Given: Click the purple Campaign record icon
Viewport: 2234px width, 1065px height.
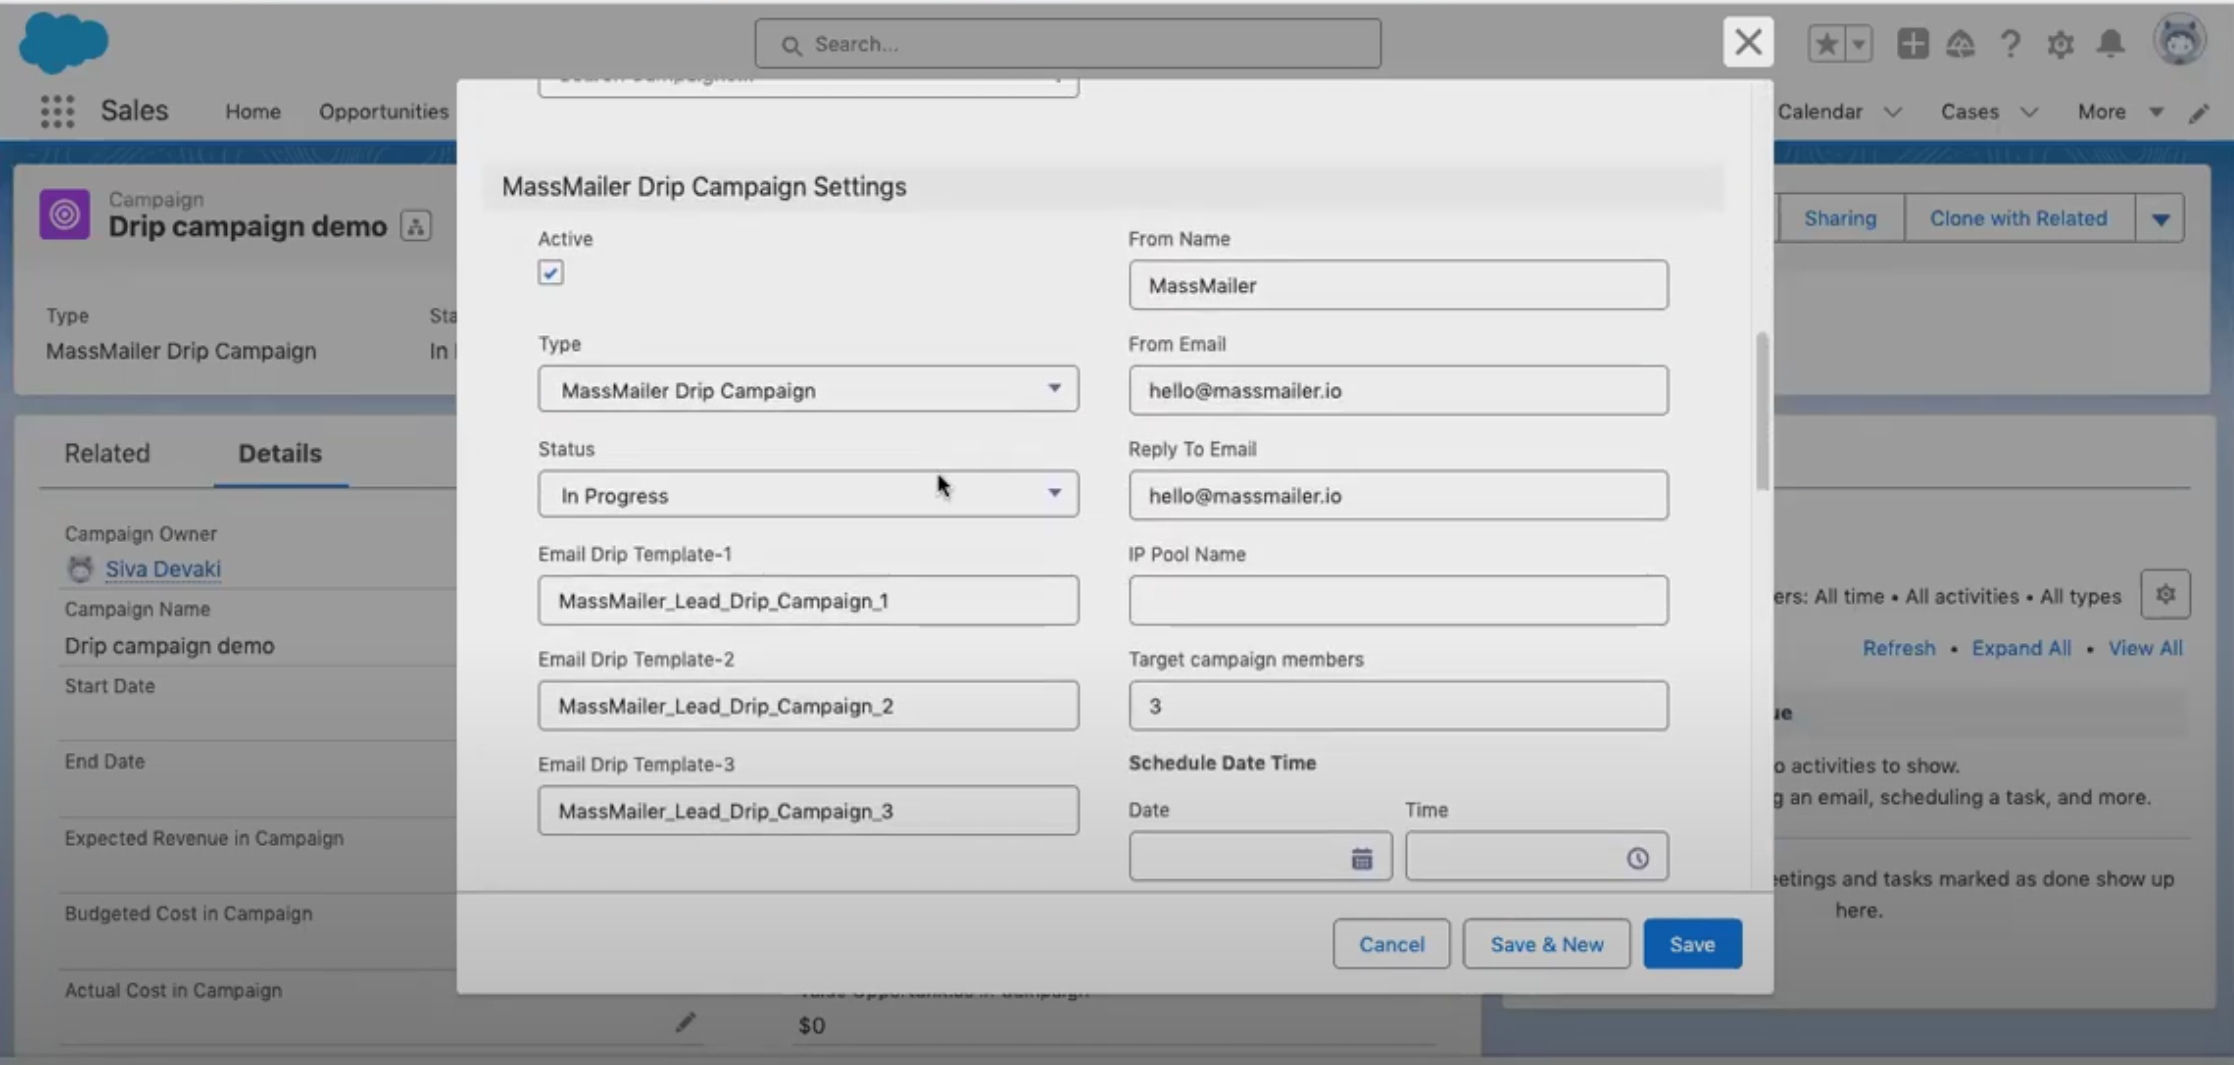Looking at the screenshot, I should point(65,214).
